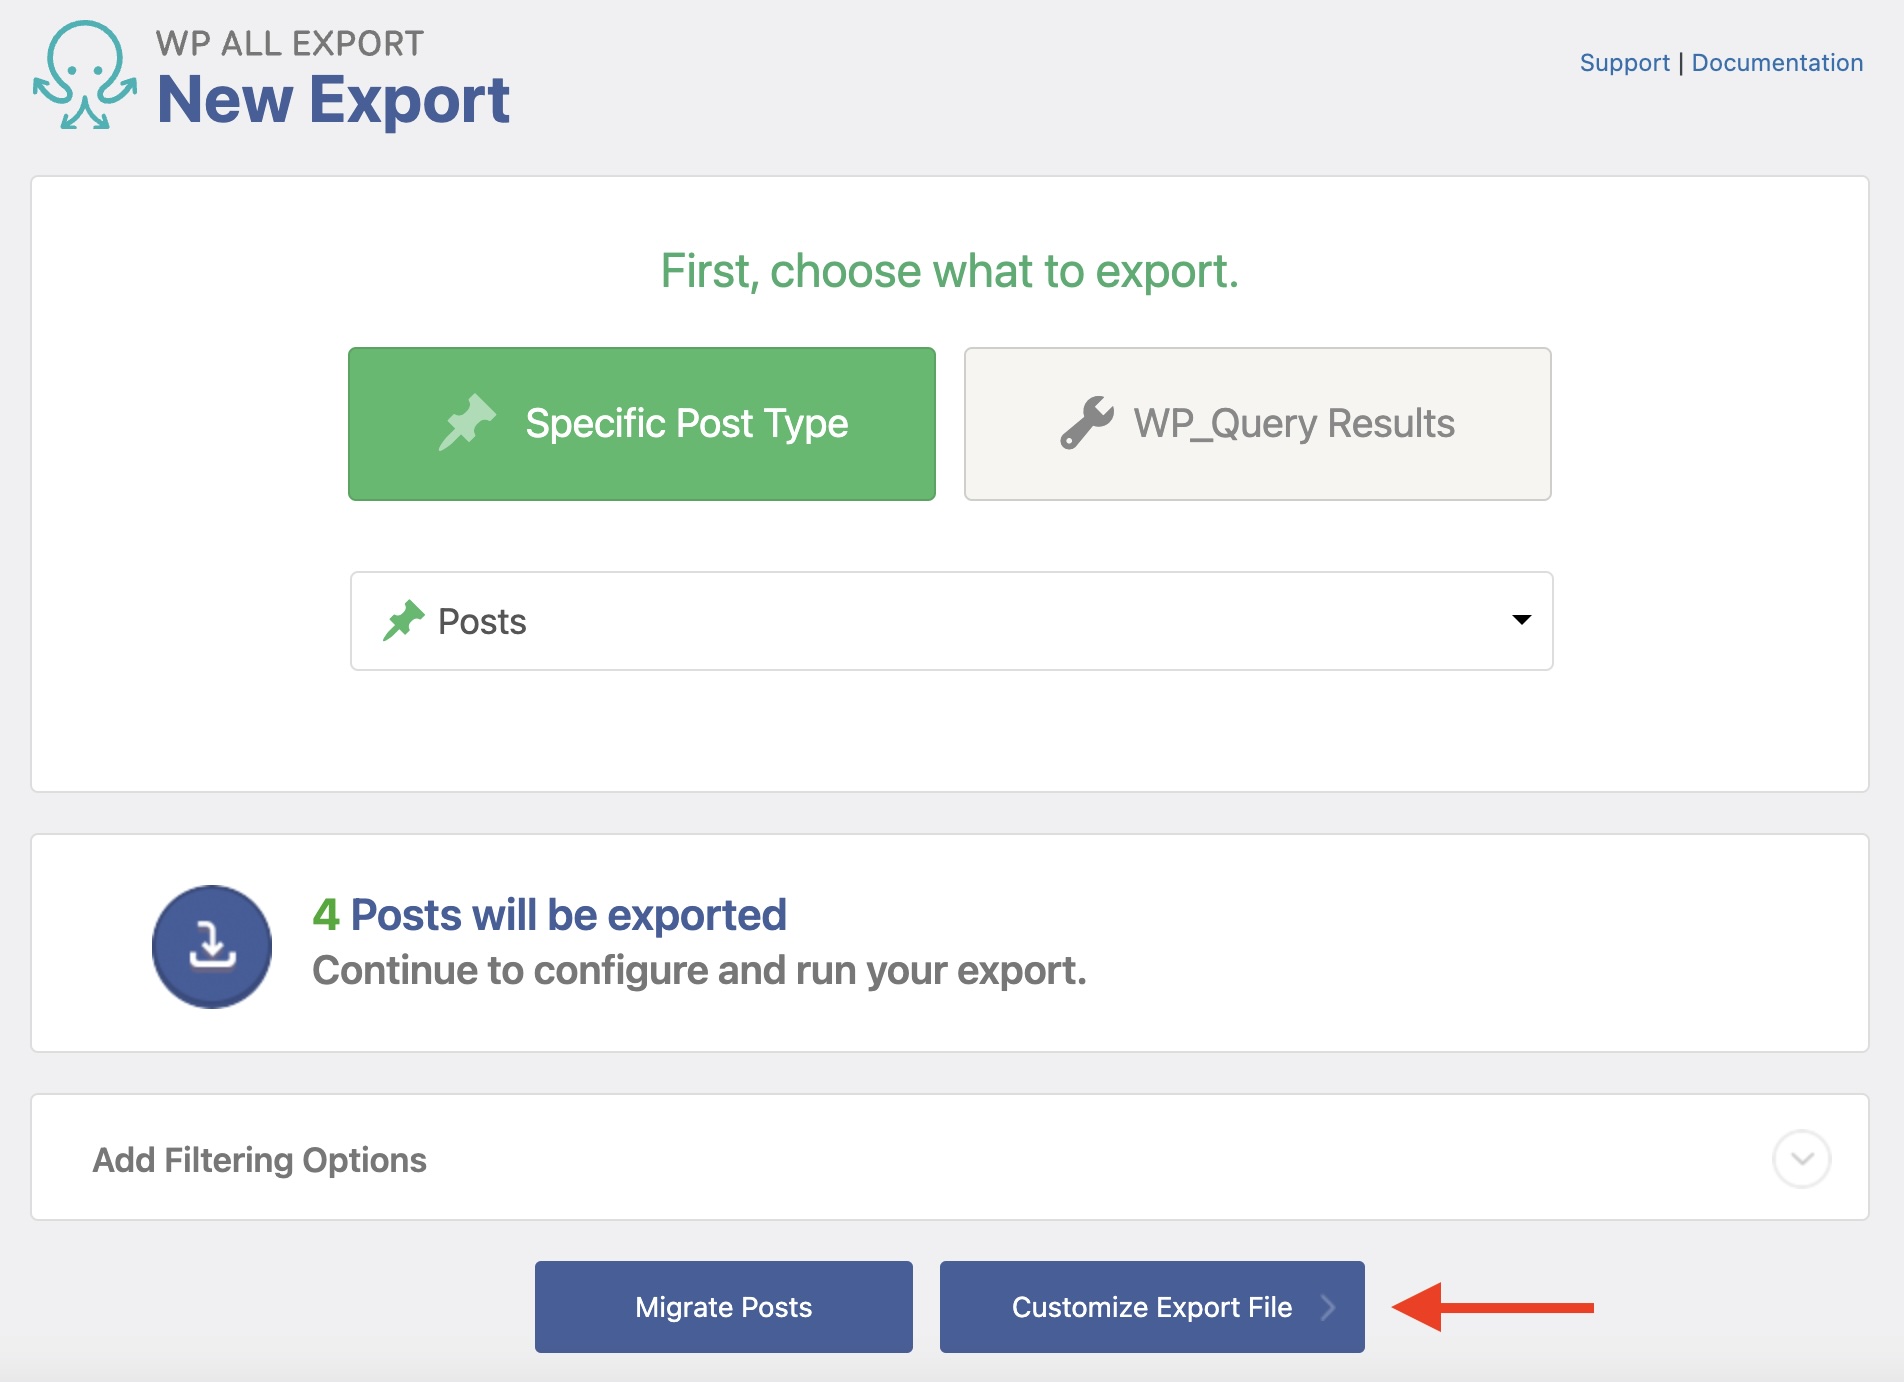The image size is (1904, 1382).
Task: Click the Add Filtering Options header label
Action: click(260, 1160)
